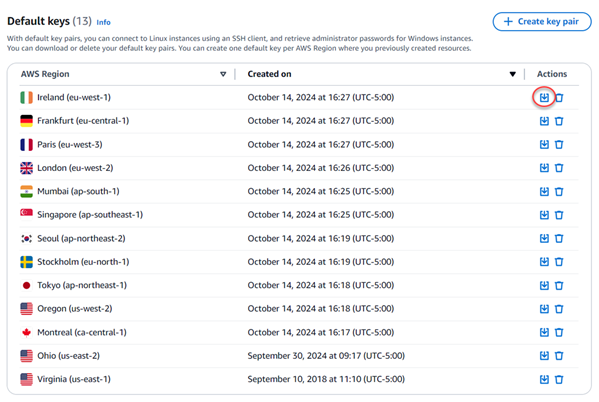The image size is (599, 402).
Task: Select the Mumbai (ap-south-1) region name
Action: coord(78,191)
